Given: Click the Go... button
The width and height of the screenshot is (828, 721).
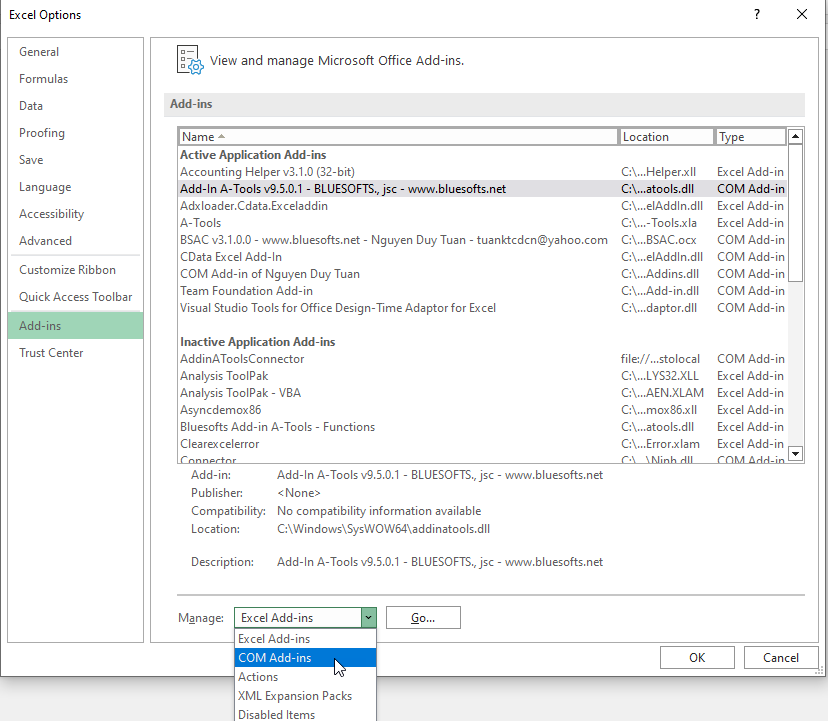Looking at the screenshot, I should tap(423, 617).
